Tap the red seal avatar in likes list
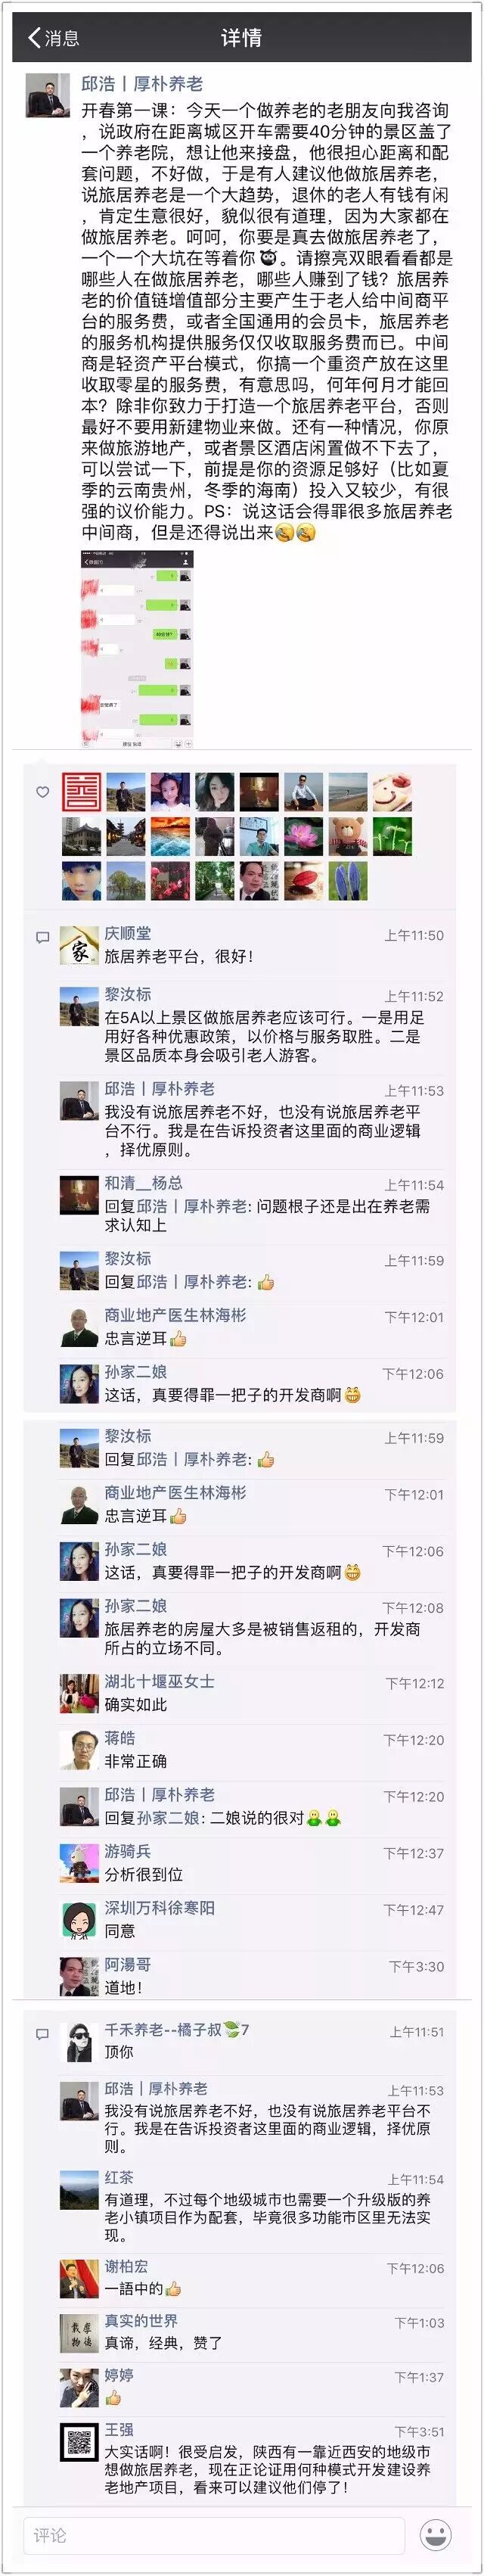The height and width of the screenshot is (2576, 484). pyautogui.click(x=79, y=792)
